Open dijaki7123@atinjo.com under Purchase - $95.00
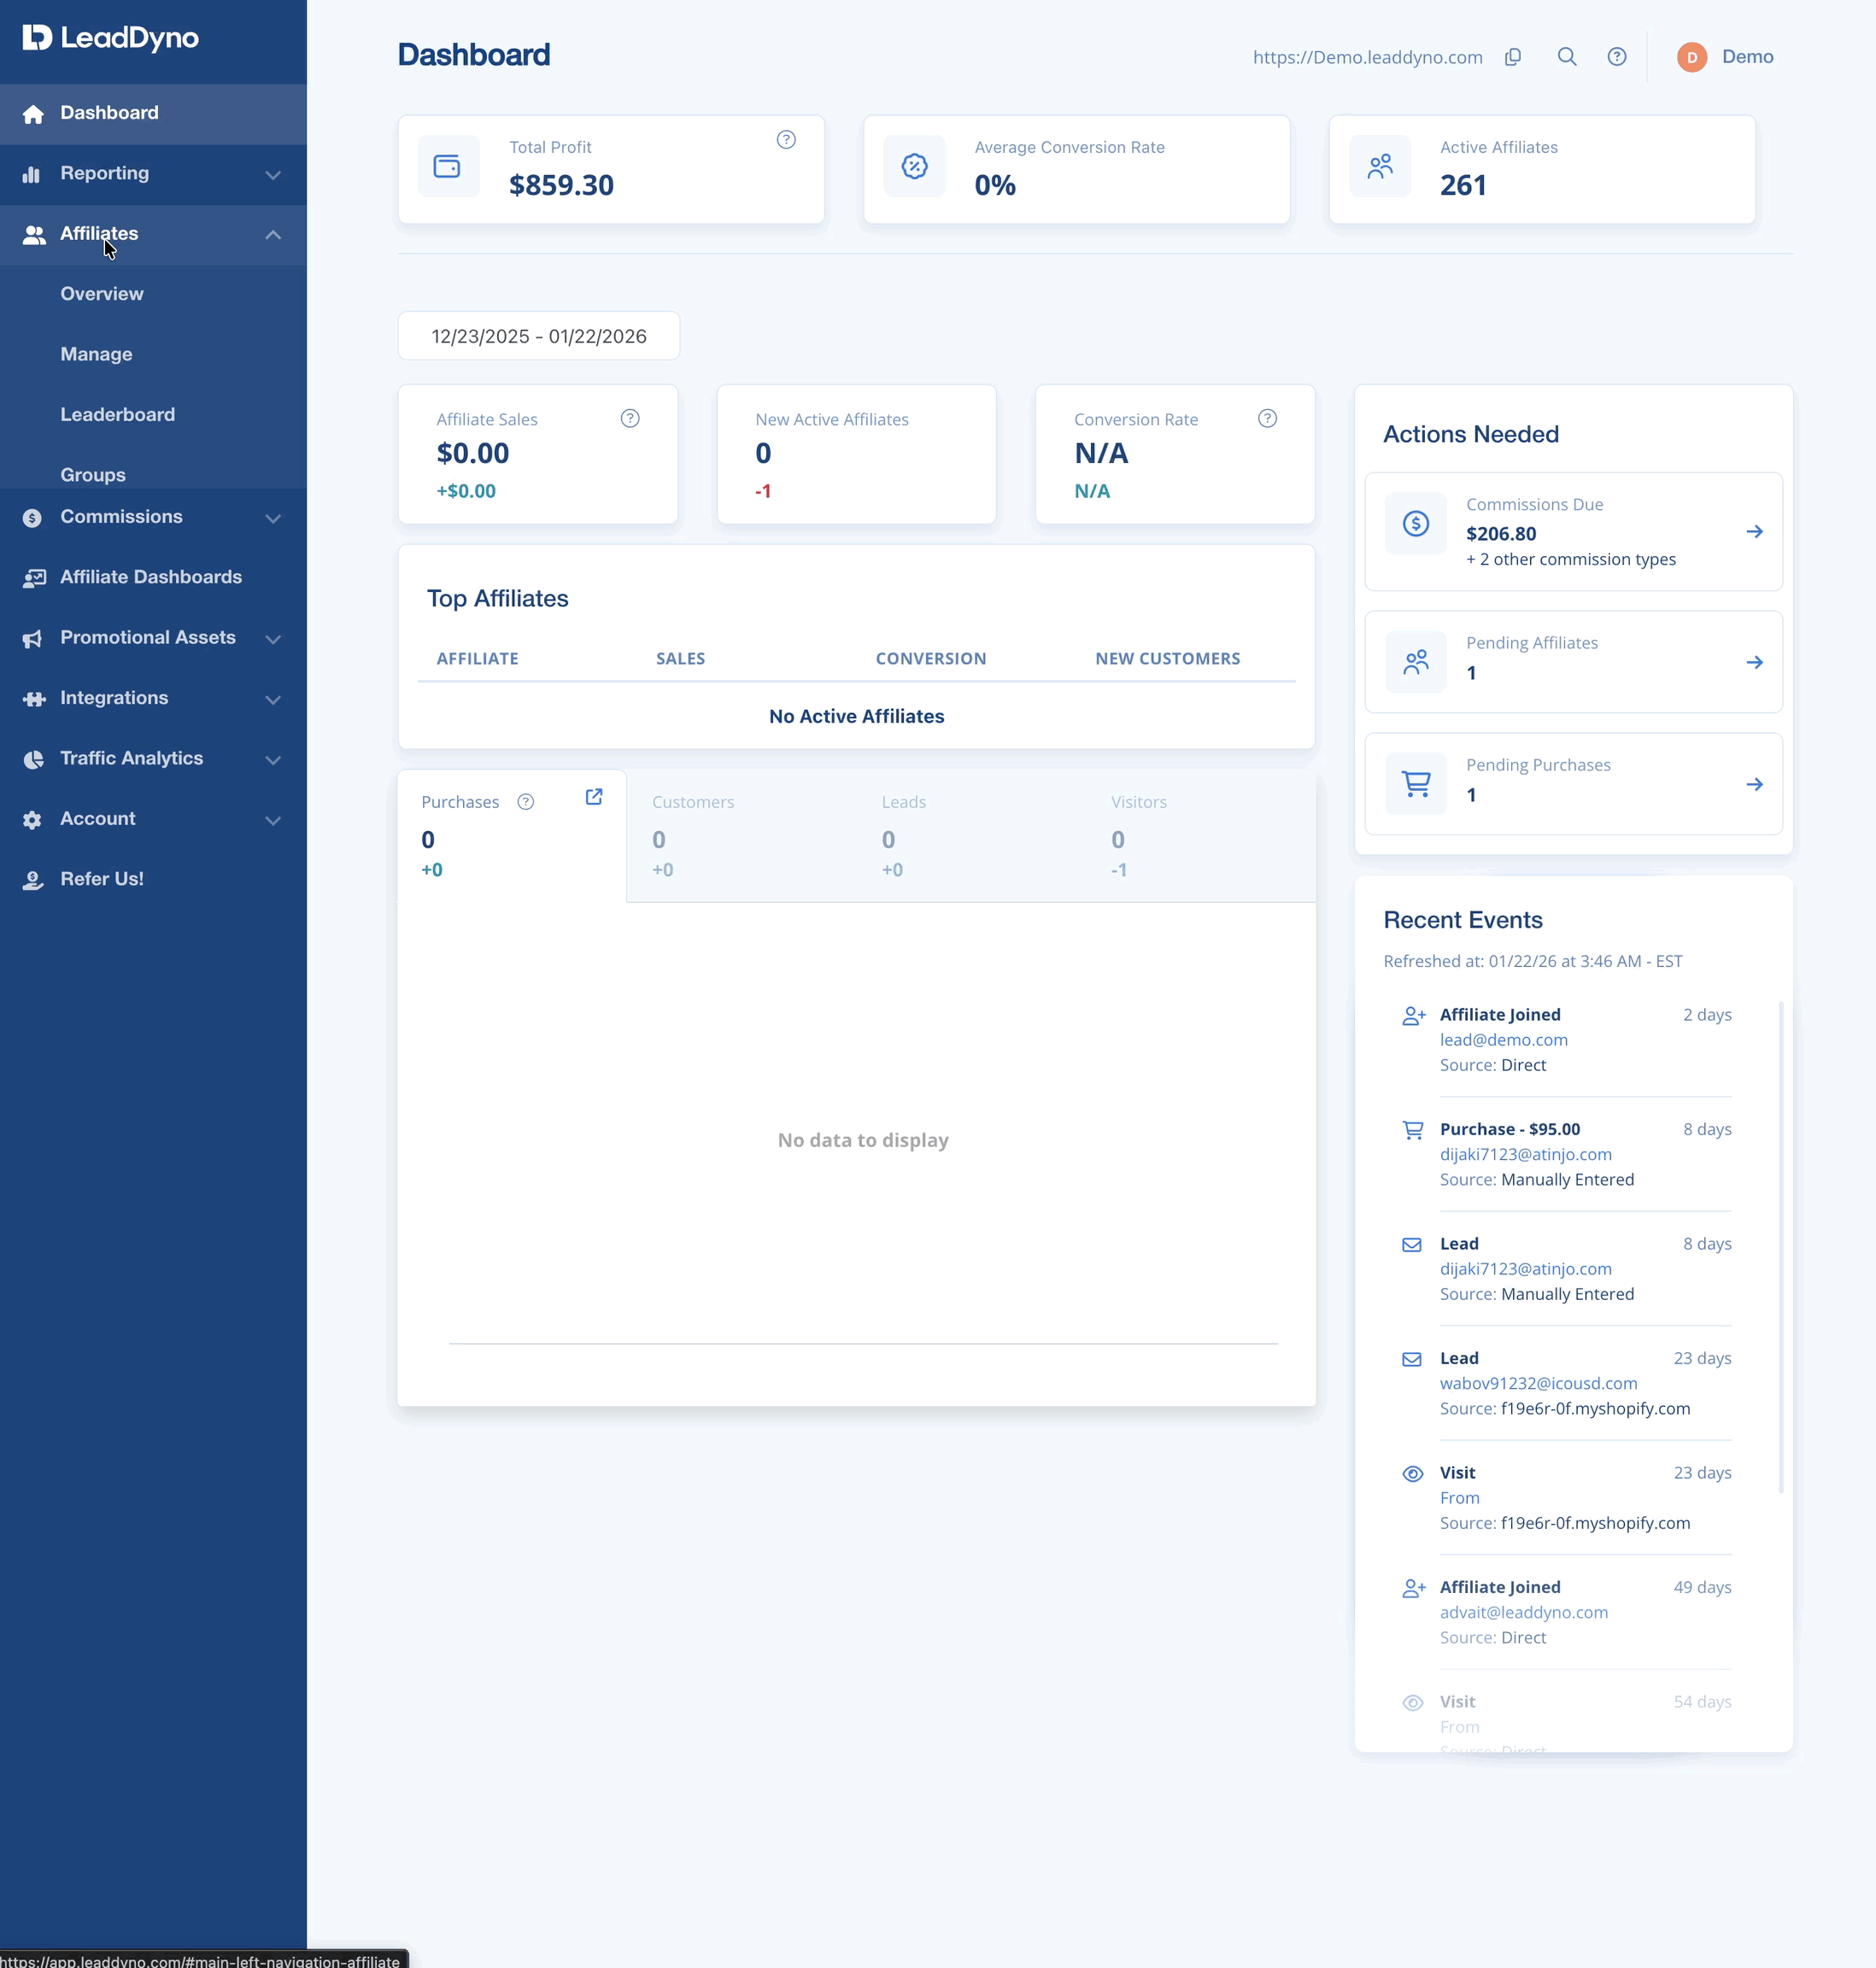The width and height of the screenshot is (1876, 1968). click(1525, 1154)
